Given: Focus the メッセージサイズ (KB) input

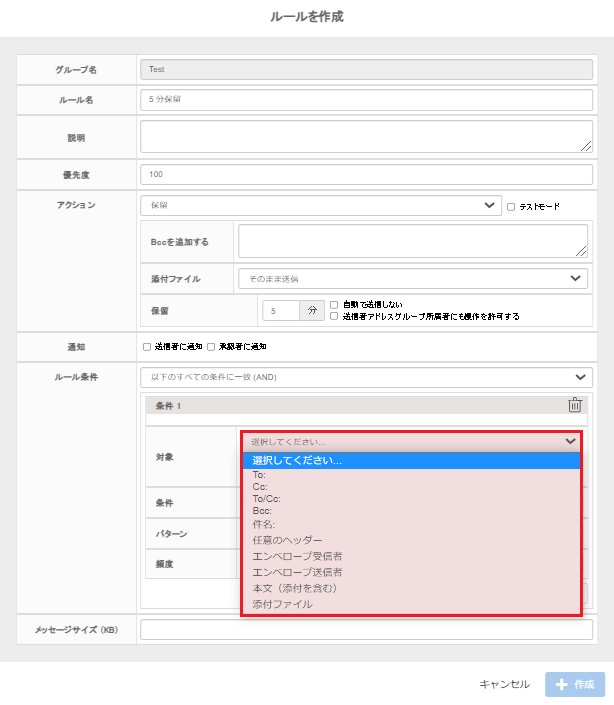Looking at the screenshot, I should click(366, 629).
